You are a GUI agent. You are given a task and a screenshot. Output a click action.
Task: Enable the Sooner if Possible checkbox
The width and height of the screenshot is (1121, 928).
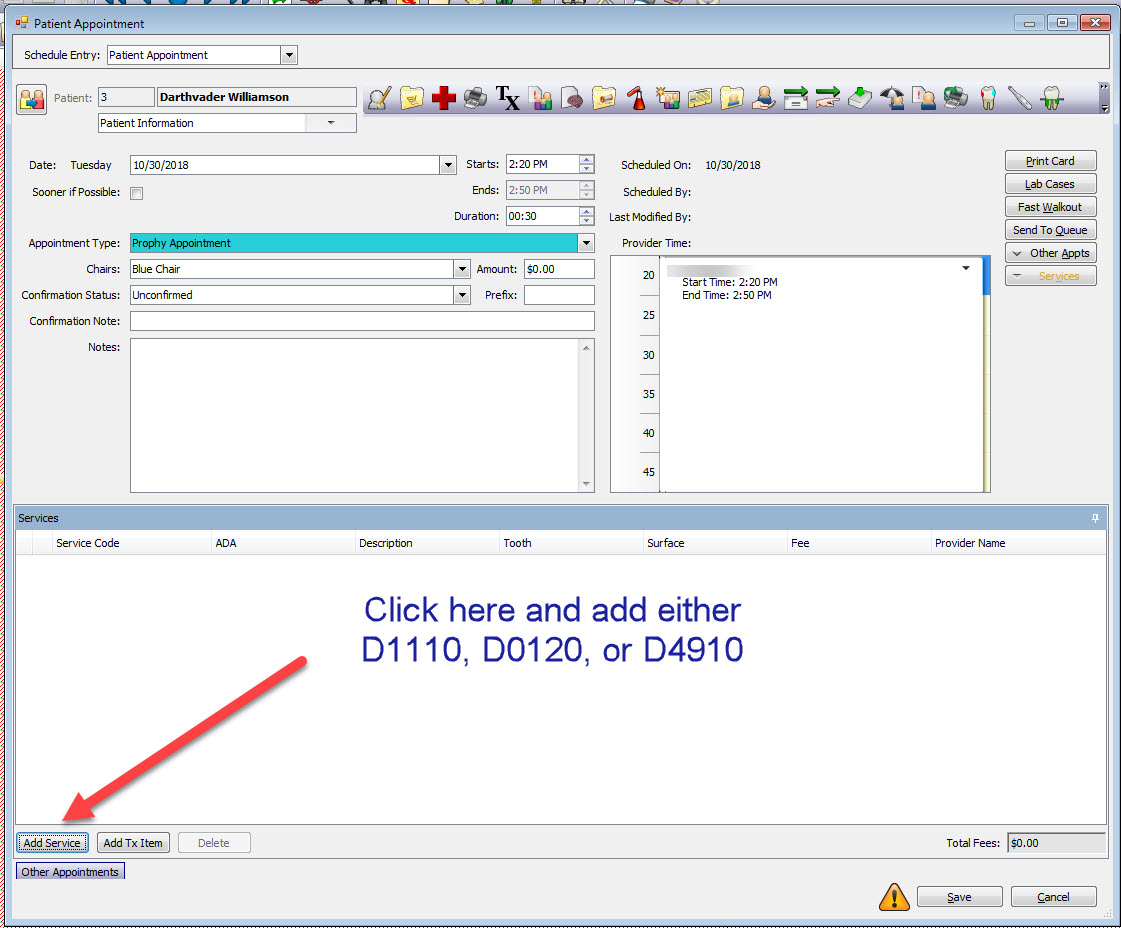pyautogui.click(x=137, y=192)
